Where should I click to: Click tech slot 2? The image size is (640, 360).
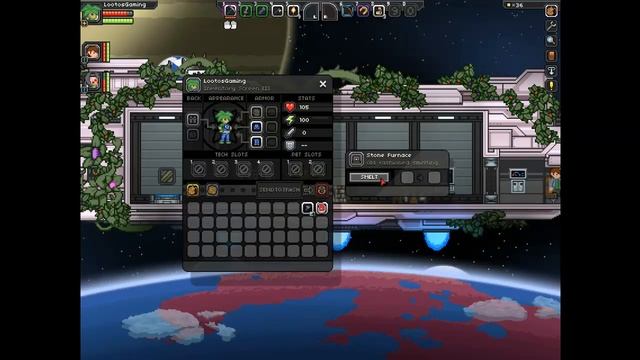(x=221, y=169)
